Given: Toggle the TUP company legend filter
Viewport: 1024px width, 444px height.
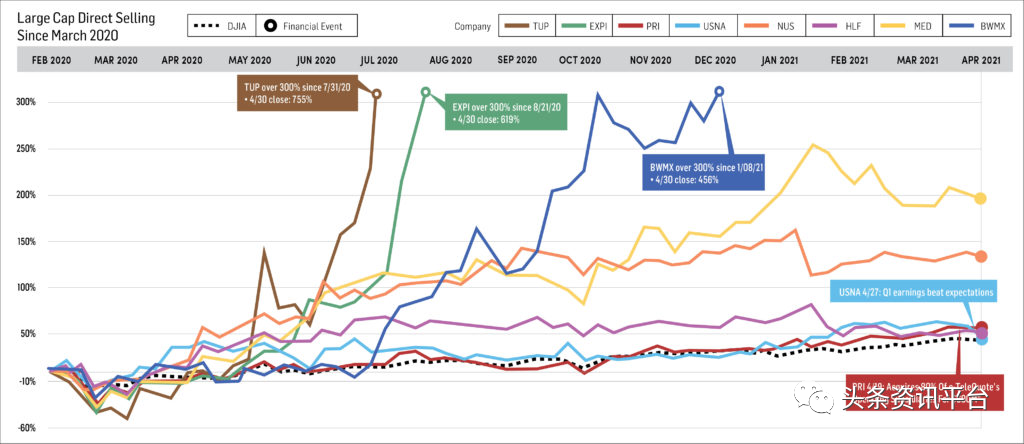Looking at the screenshot, I should (x=528, y=27).
